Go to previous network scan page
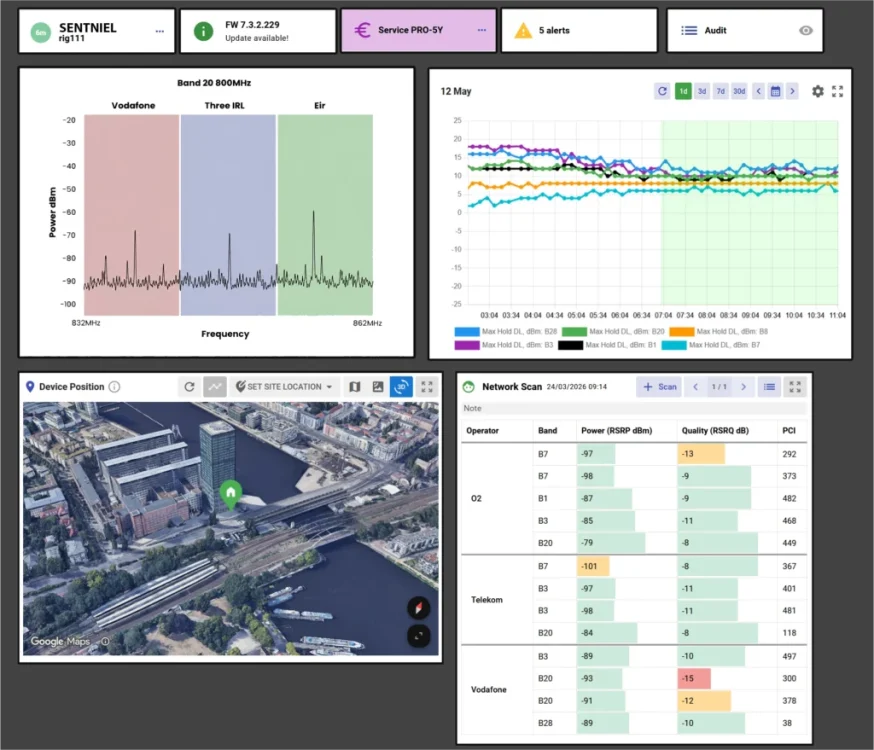The height and width of the screenshot is (750, 874). (695, 387)
